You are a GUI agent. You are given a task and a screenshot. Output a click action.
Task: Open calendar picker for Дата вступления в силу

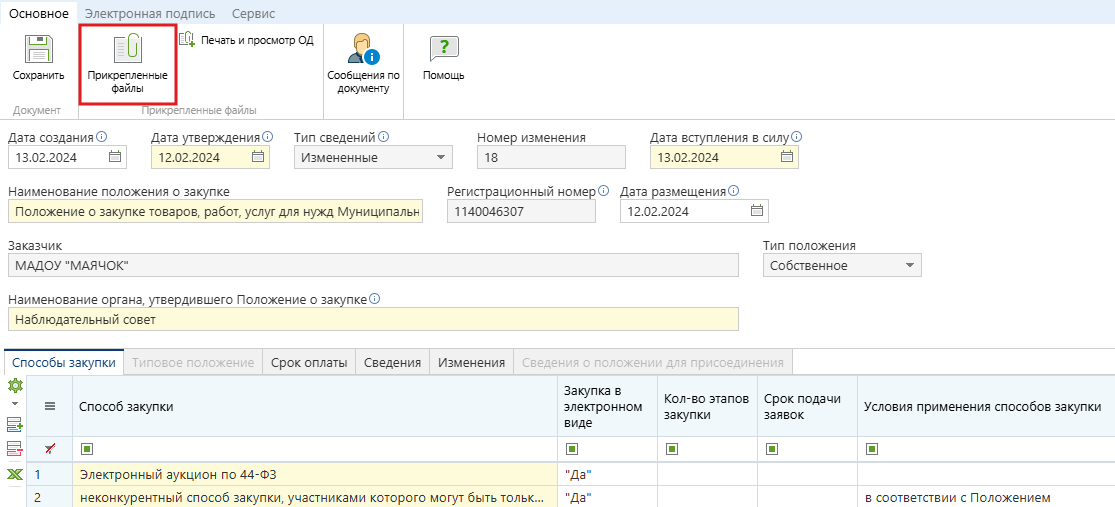pyautogui.click(x=786, y=157)
